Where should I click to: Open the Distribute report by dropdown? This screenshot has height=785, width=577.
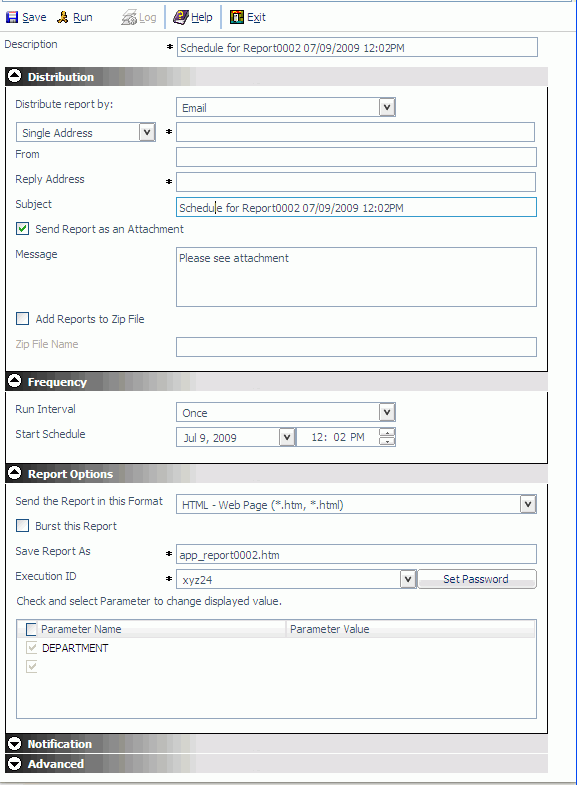pos(387,107)
